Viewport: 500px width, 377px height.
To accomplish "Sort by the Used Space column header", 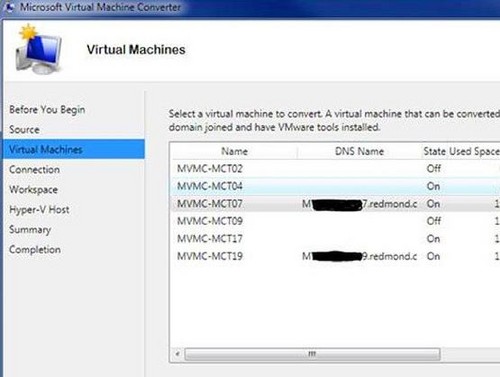I will pyautogui.click(x=474, y=151).
